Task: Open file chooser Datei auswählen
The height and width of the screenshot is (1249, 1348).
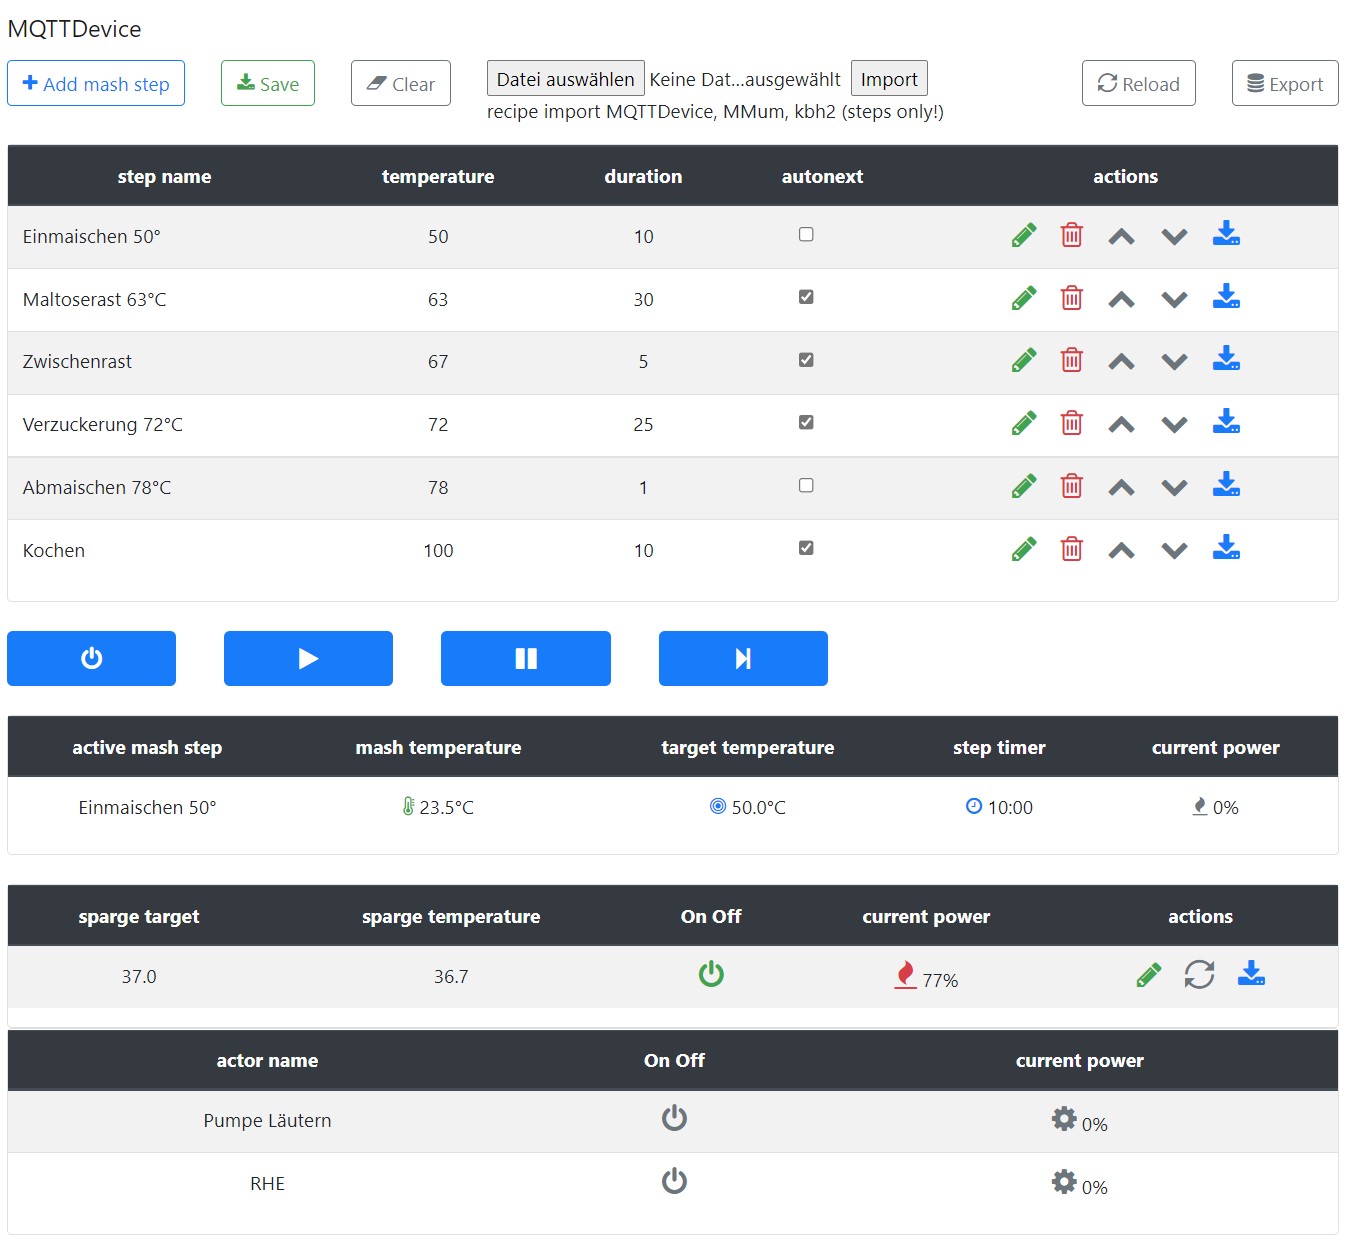Action: 565,79
